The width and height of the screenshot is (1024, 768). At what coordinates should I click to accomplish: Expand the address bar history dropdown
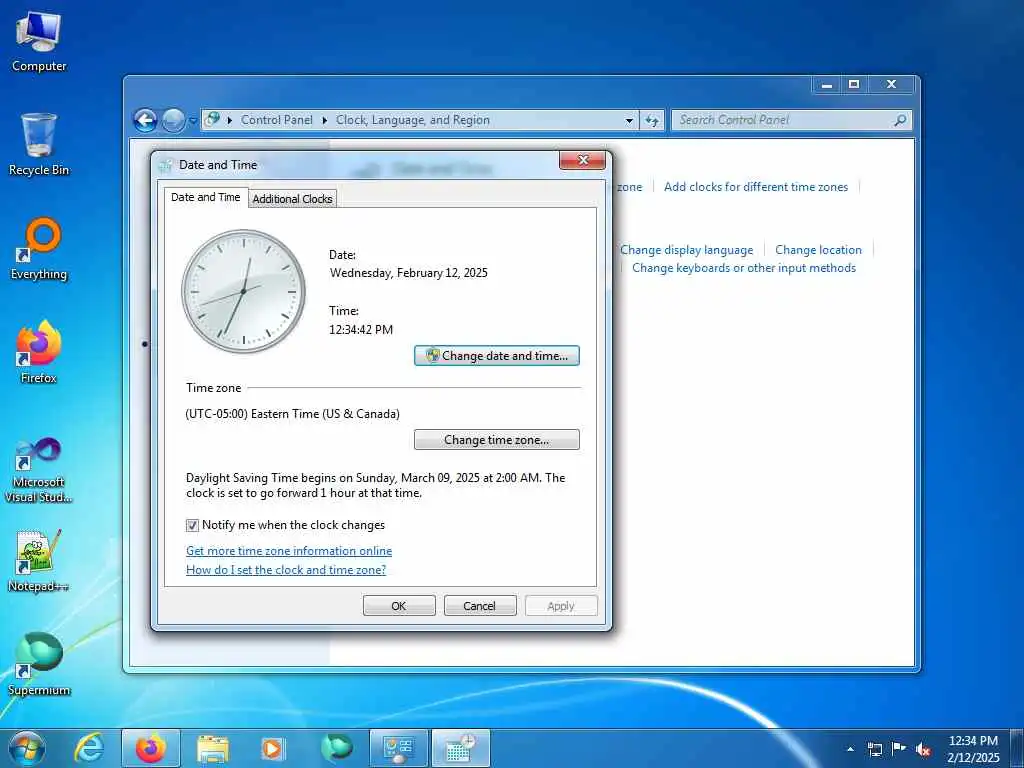[x=629, y=120]
